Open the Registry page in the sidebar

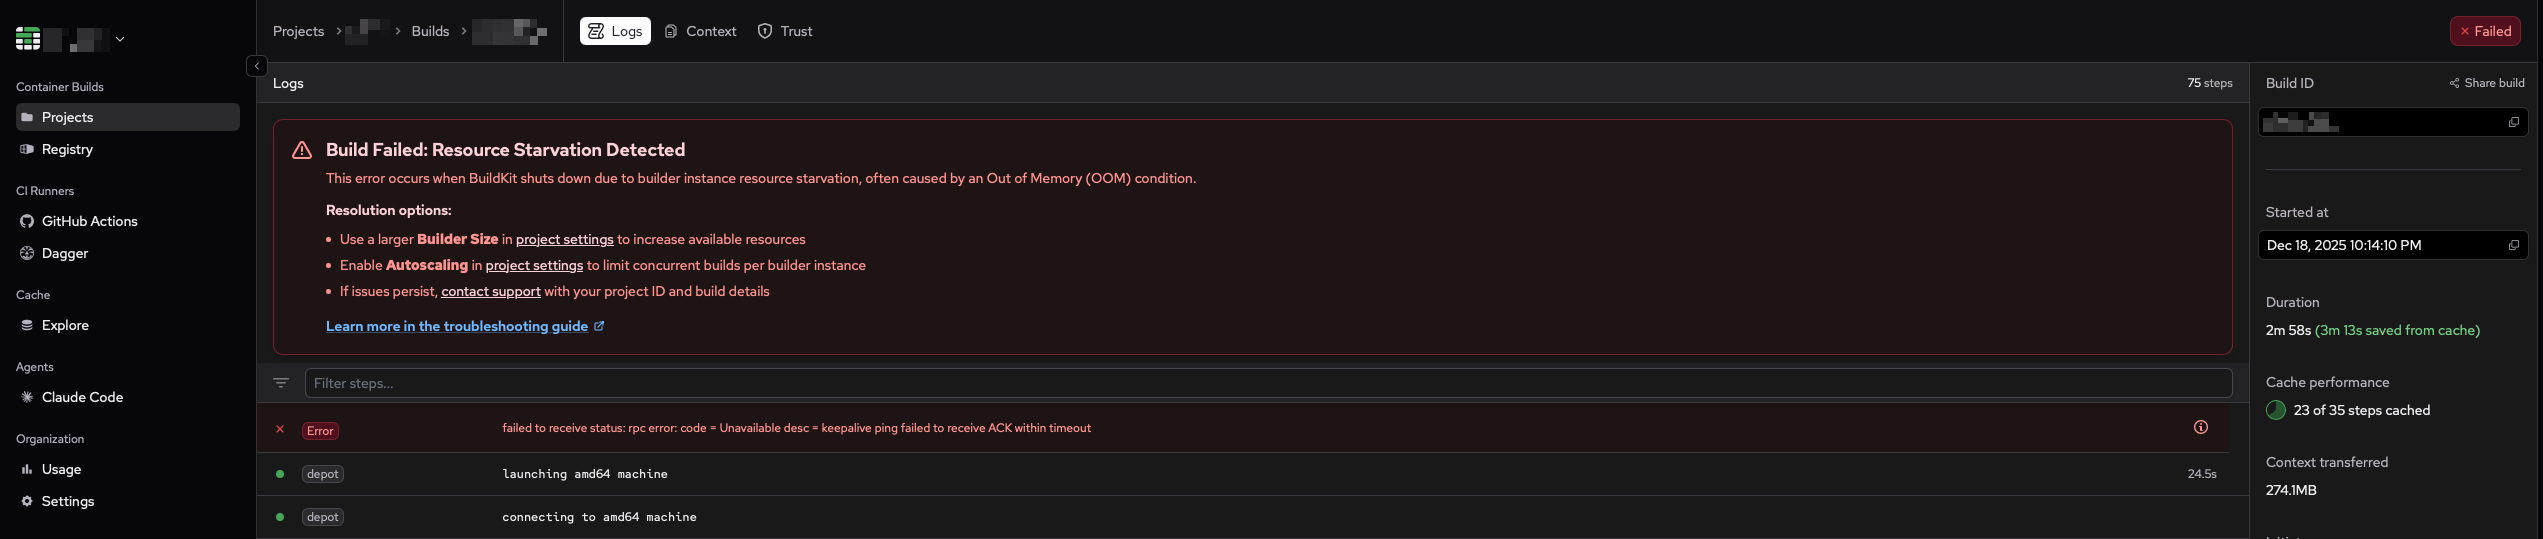coord(67,149)
